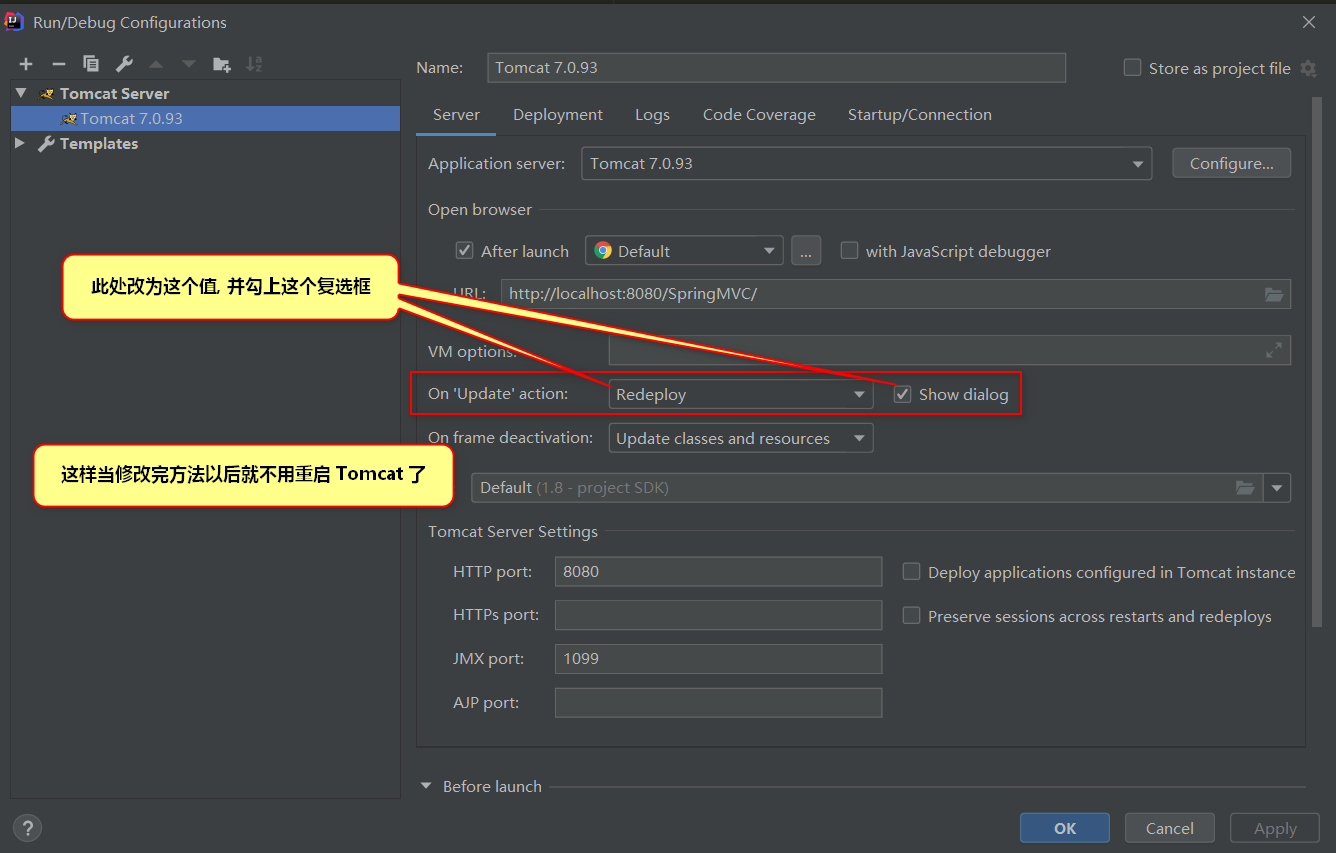Click the HTTP port field
Image resolution: width=1336 pixels, height=853 pixels.
click(x=718, y=572)
